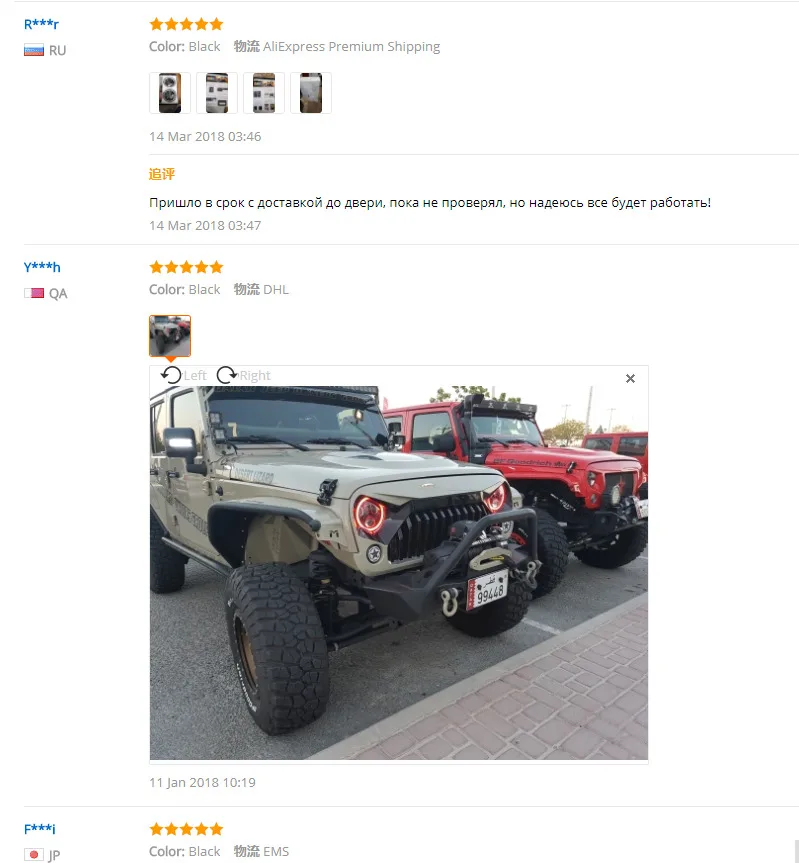Image resolution: width=799 pixels, height=863 pixels.
Task: Click R***r's five-star rating
Action: (x=187, y=24)
